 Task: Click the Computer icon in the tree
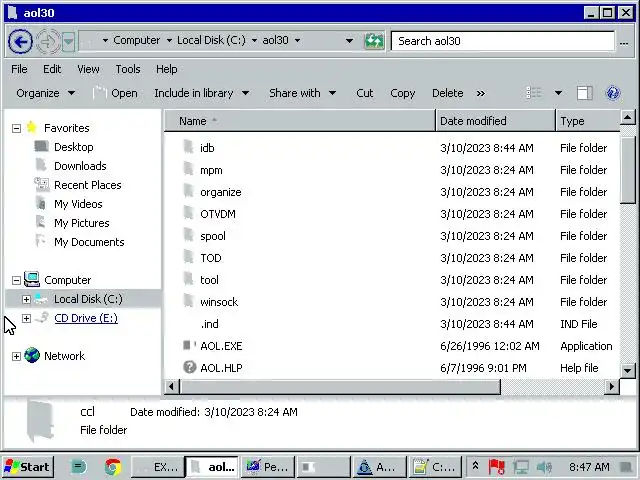pos(32,279)
